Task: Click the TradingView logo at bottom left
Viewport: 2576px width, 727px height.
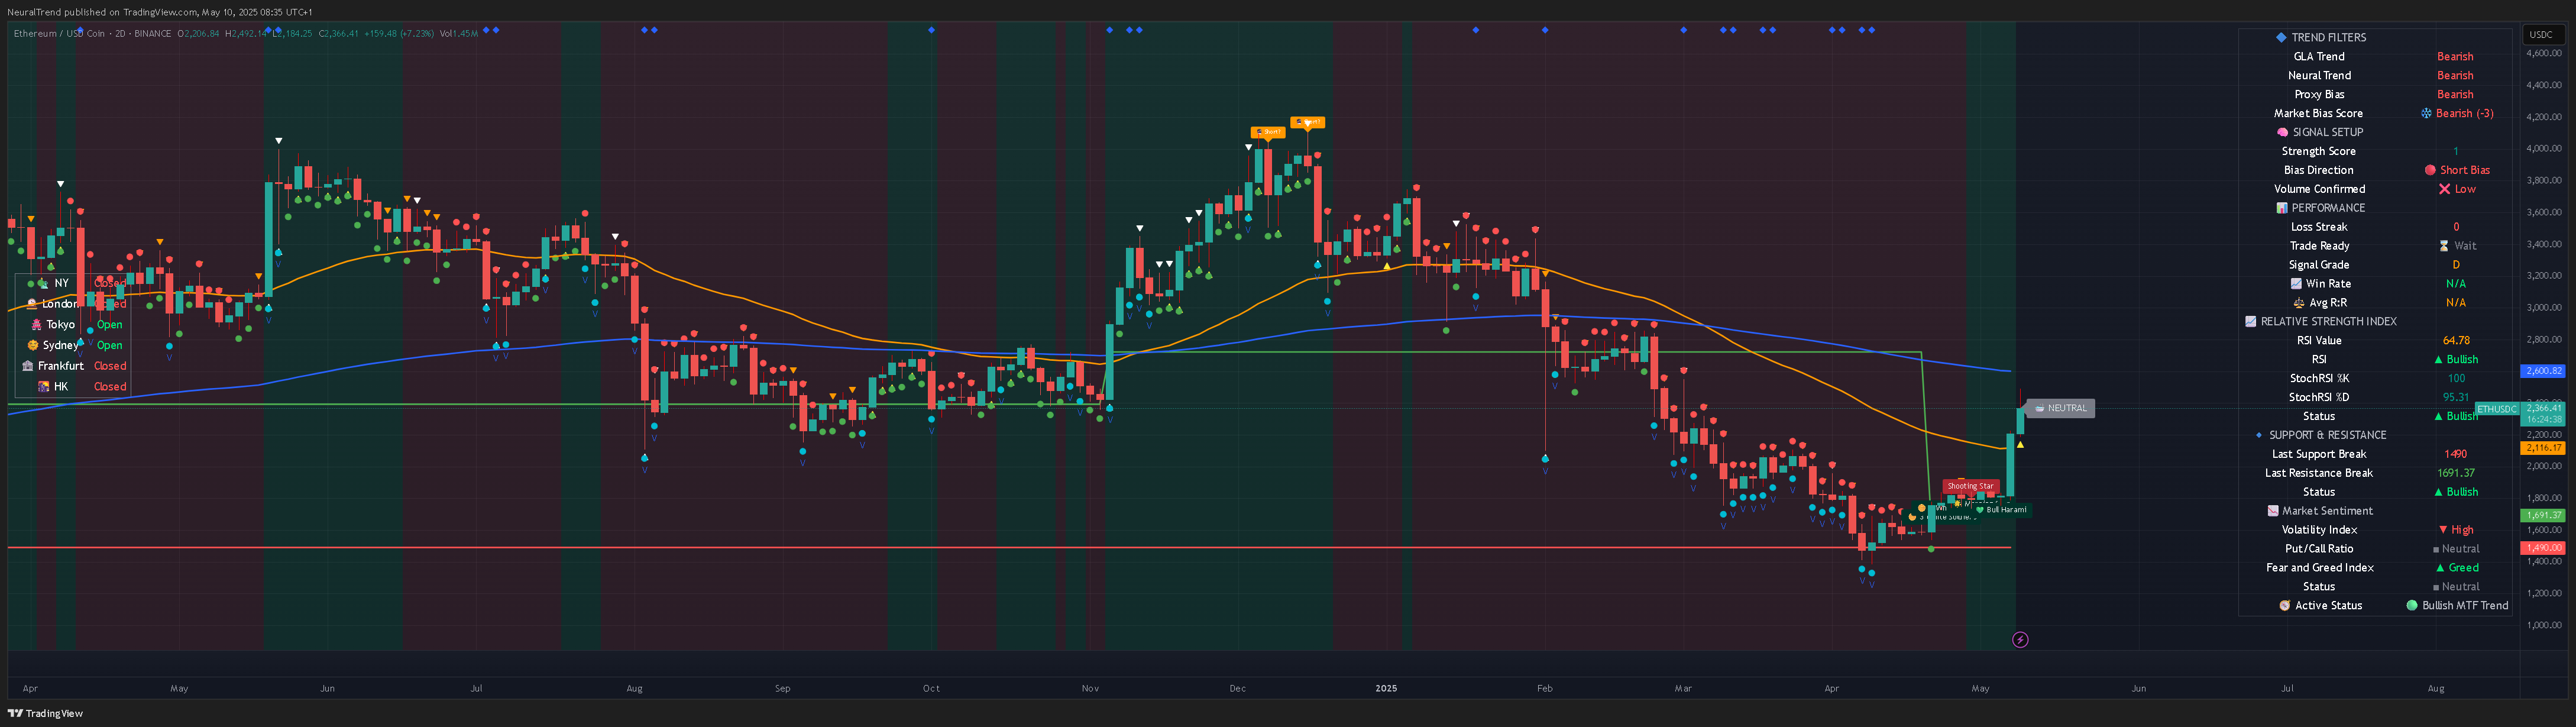Action: (44, 713)
